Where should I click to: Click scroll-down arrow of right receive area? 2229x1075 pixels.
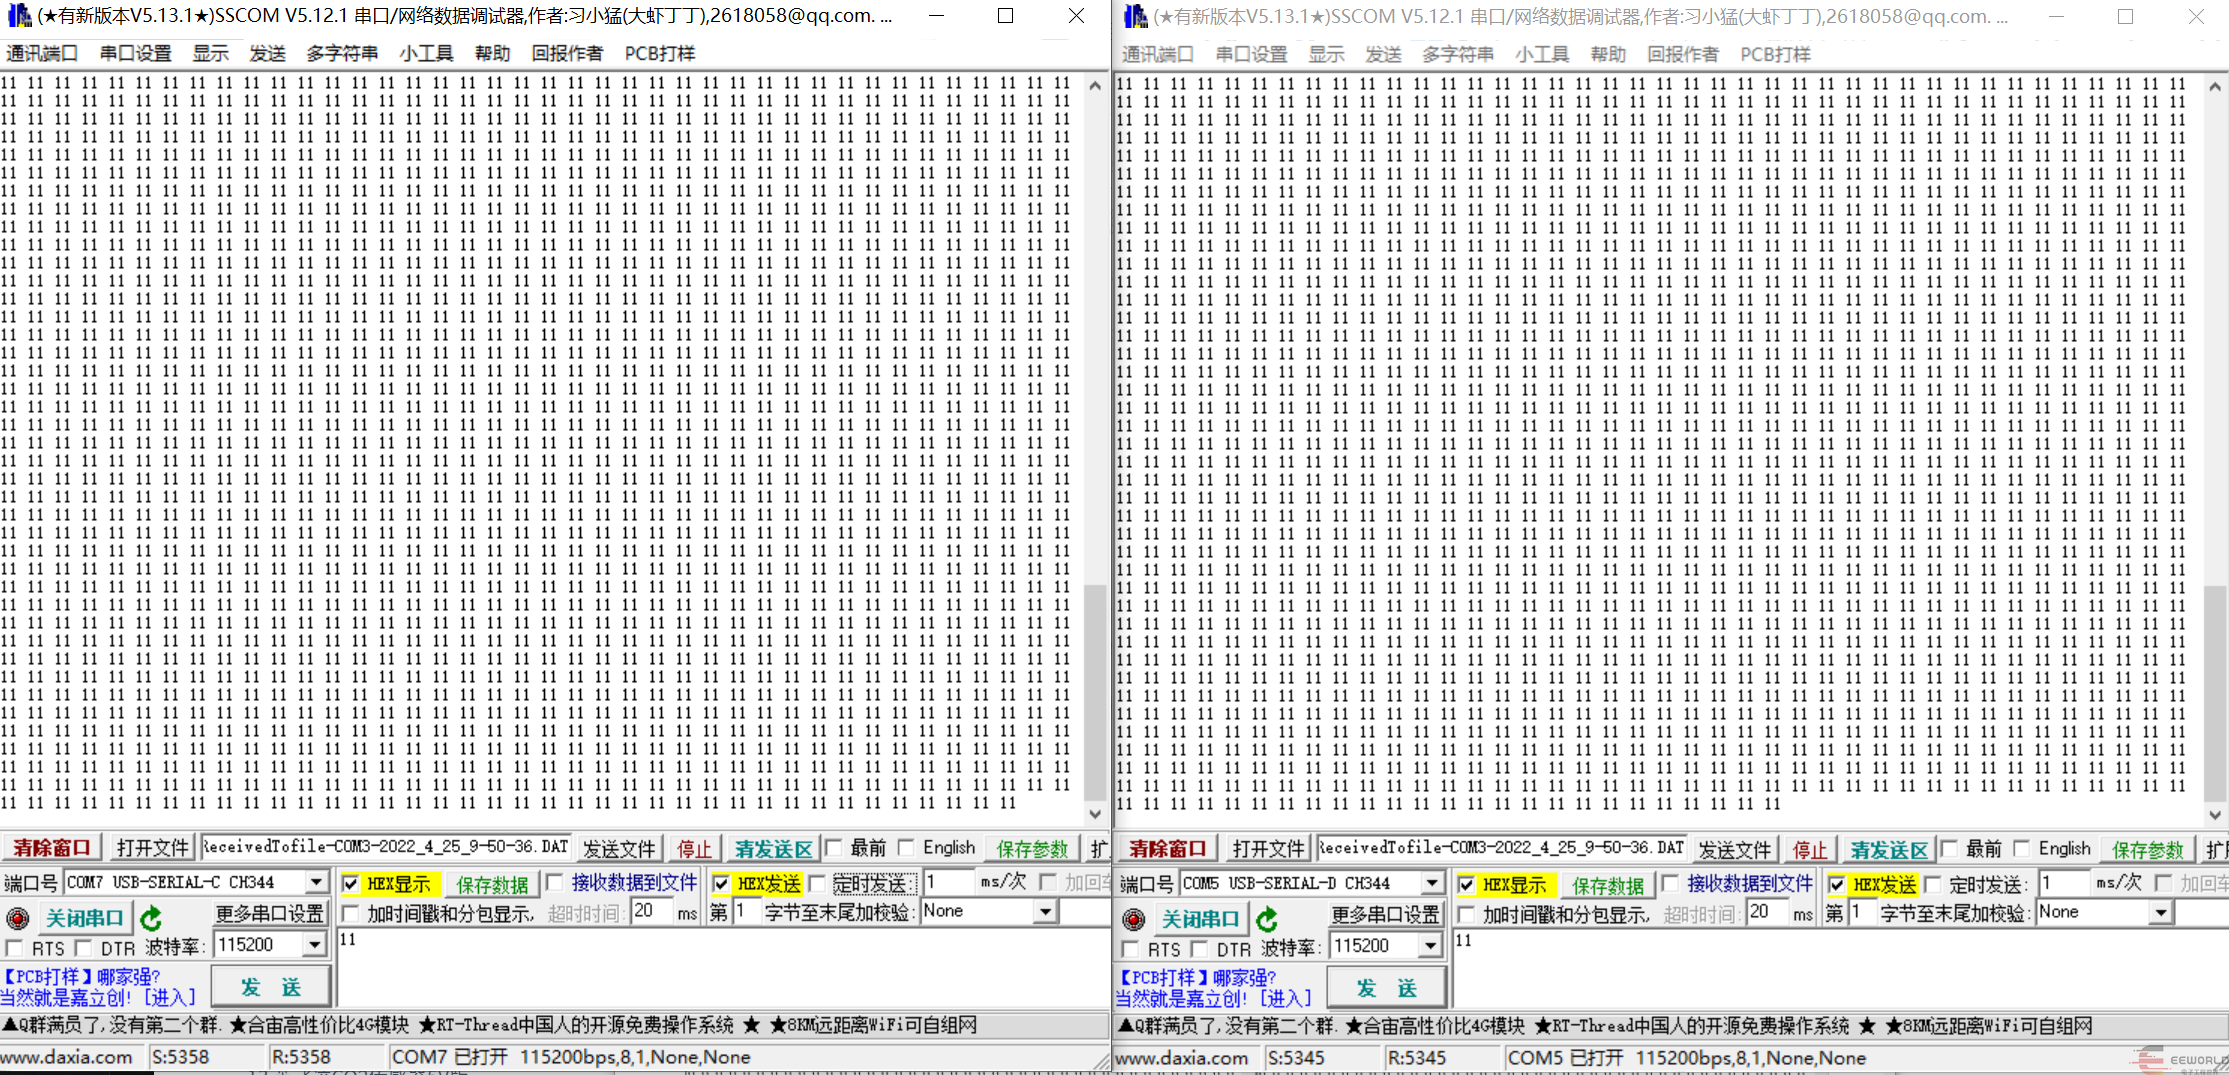(2215, 815)
